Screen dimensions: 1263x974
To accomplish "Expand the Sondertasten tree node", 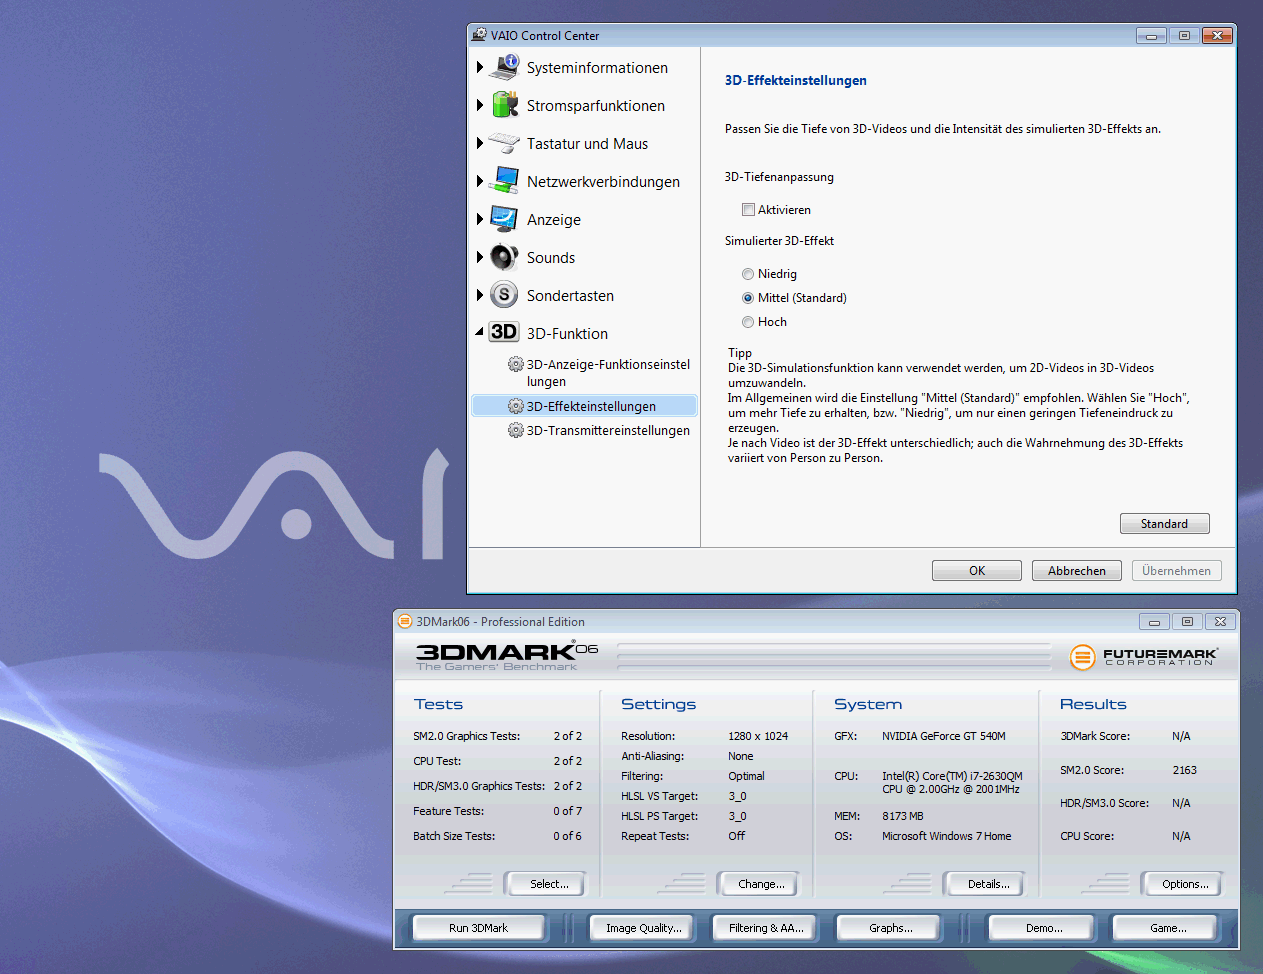I will (x=480, y=295).
